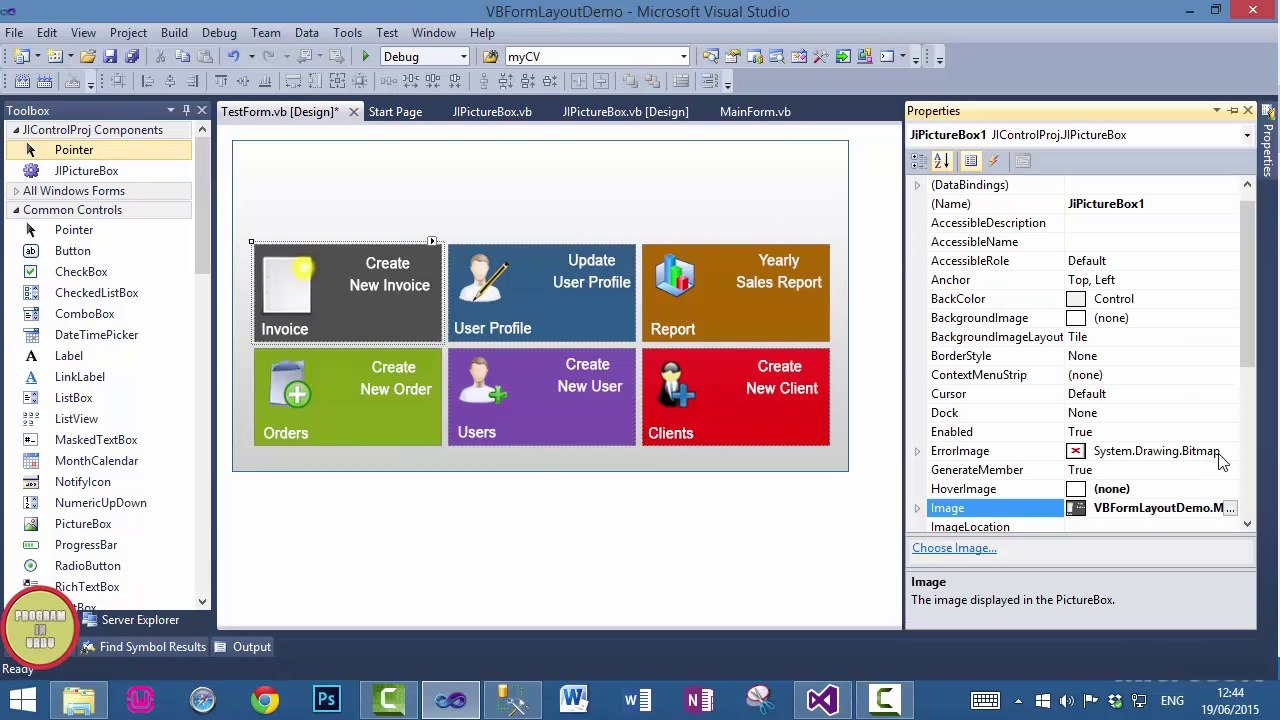Click the Save All icon in the toolbar

click(131, 57)
